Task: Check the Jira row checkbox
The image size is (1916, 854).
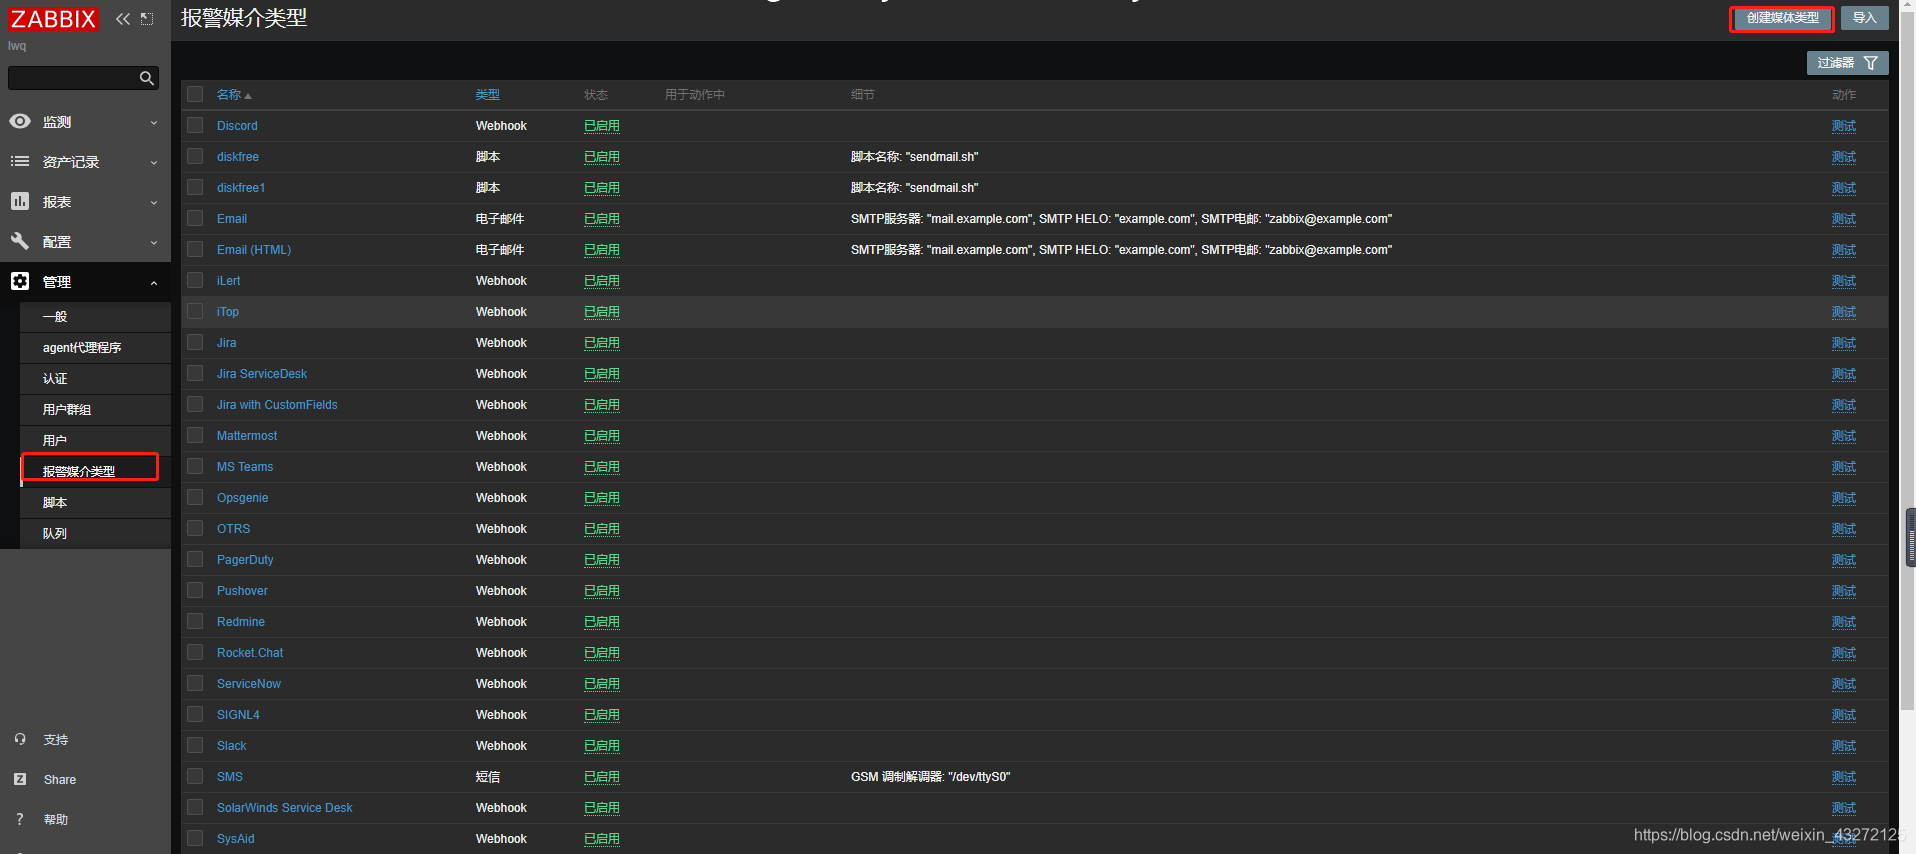Action: [x=195, y=342]
